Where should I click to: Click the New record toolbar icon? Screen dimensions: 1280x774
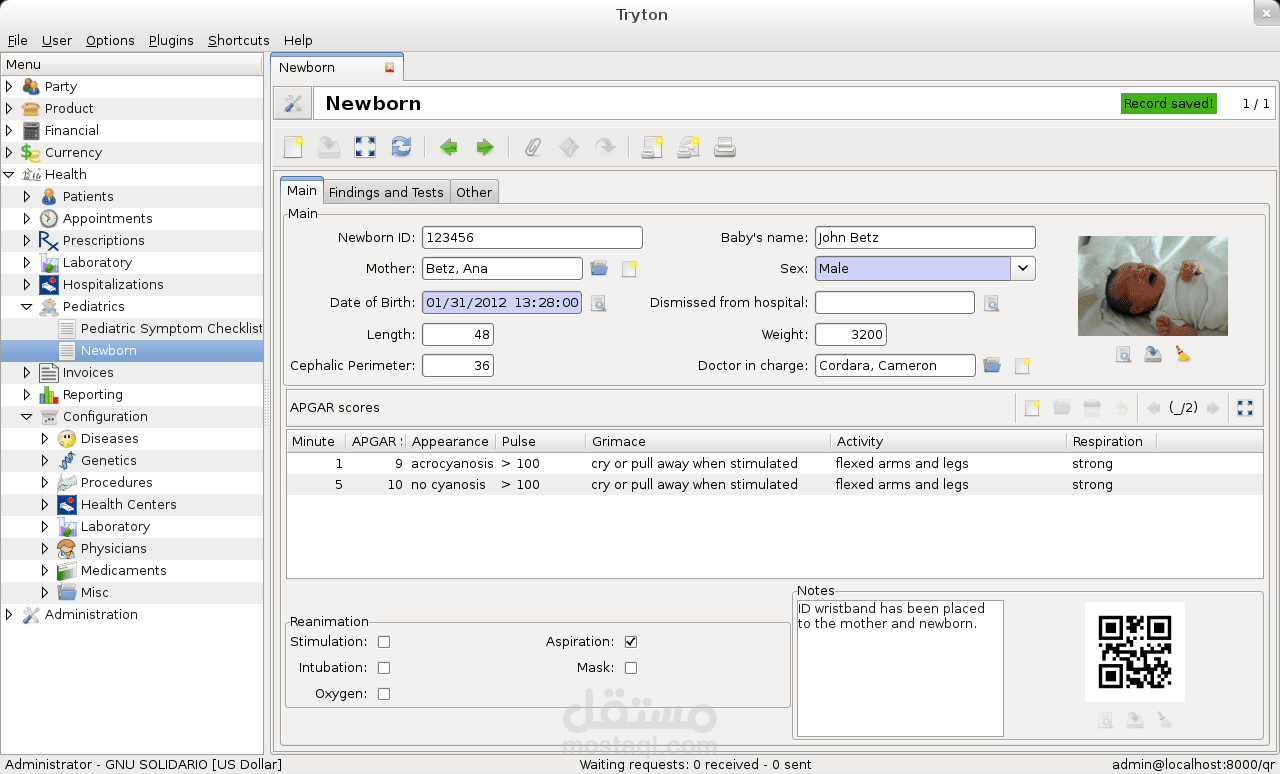pos(293,148)
